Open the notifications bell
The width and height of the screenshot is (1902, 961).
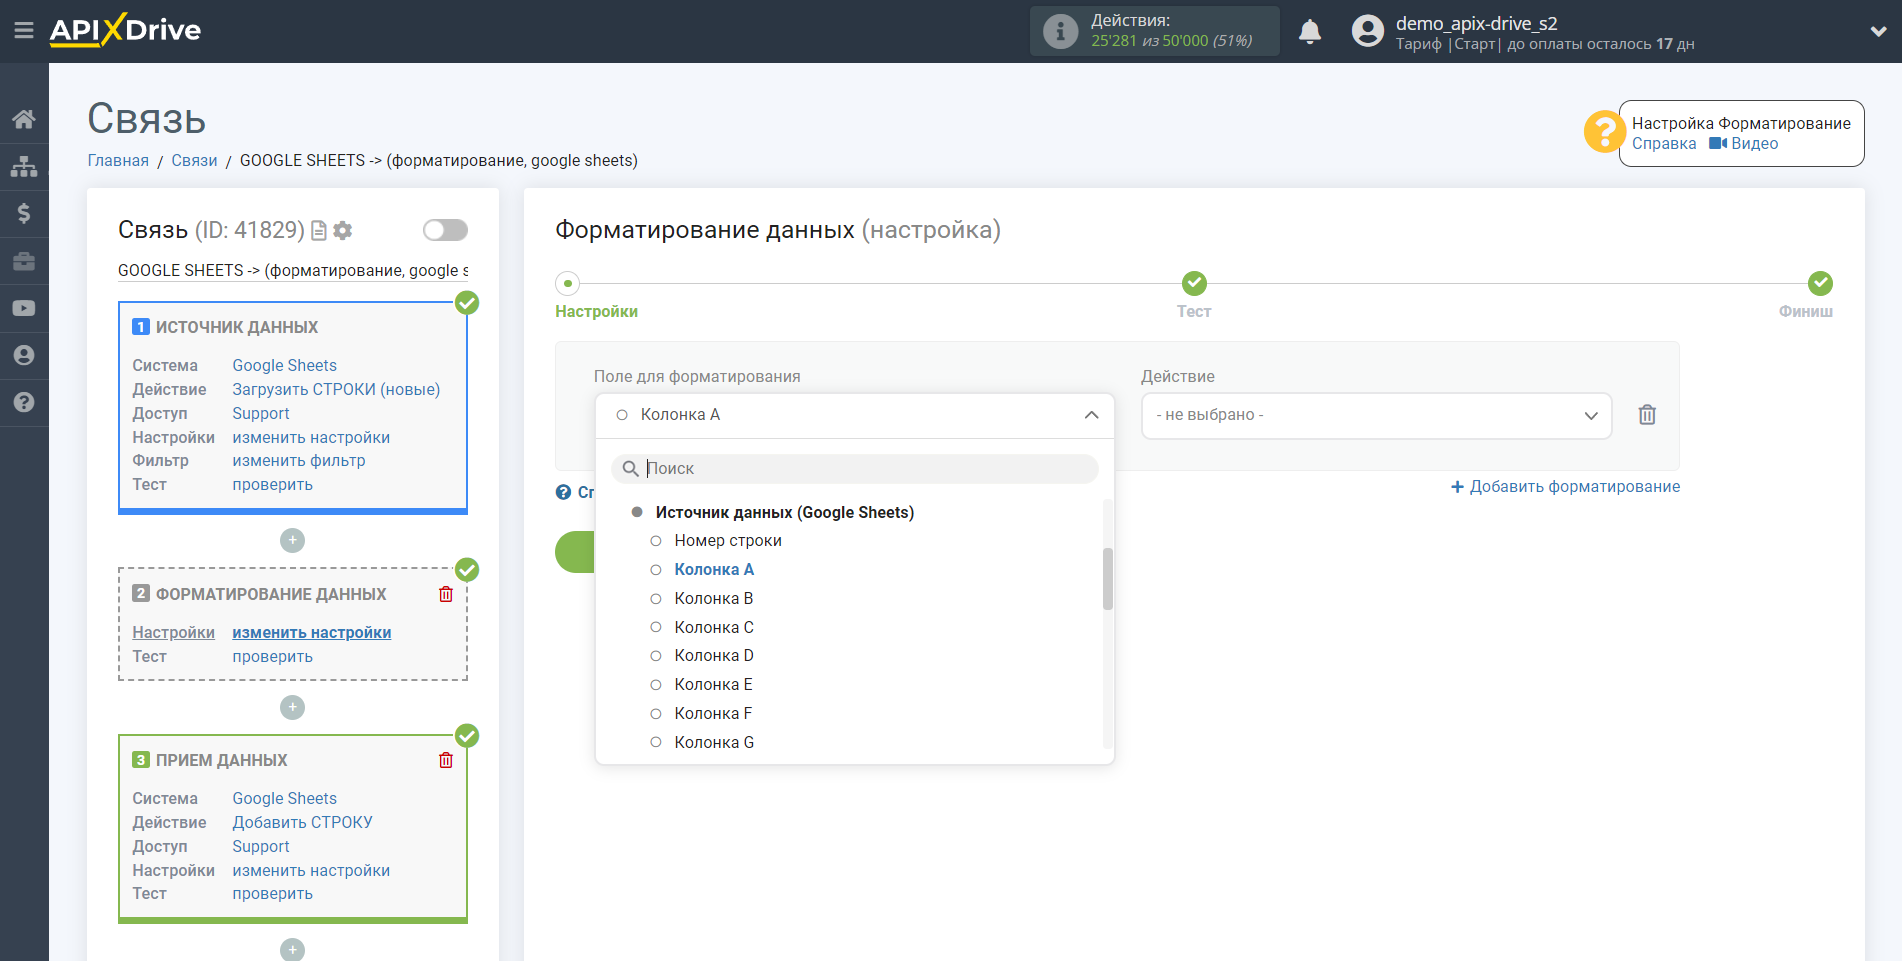pyautogui.click(x=1310, y=32)
